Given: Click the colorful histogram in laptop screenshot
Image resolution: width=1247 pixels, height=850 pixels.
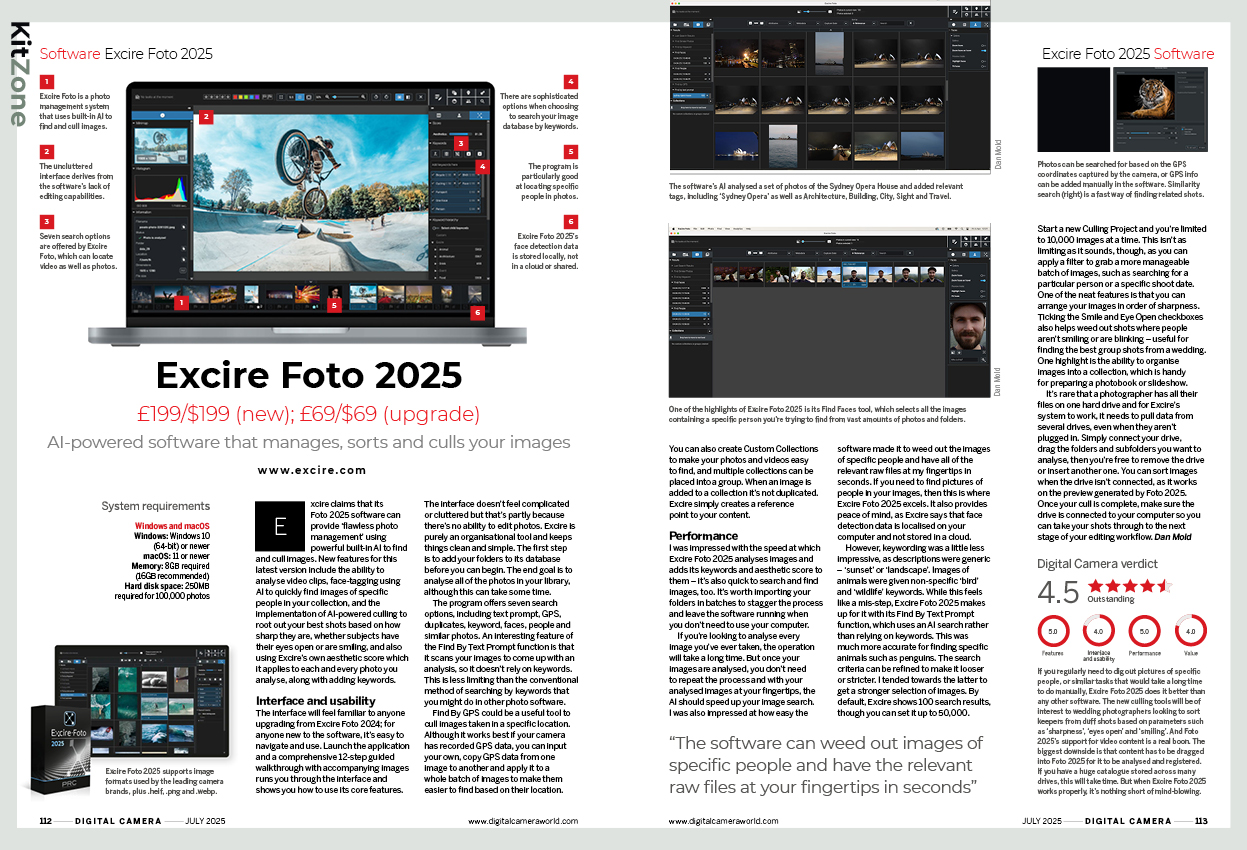Looking at the screenshot, I should coord(161,189).
